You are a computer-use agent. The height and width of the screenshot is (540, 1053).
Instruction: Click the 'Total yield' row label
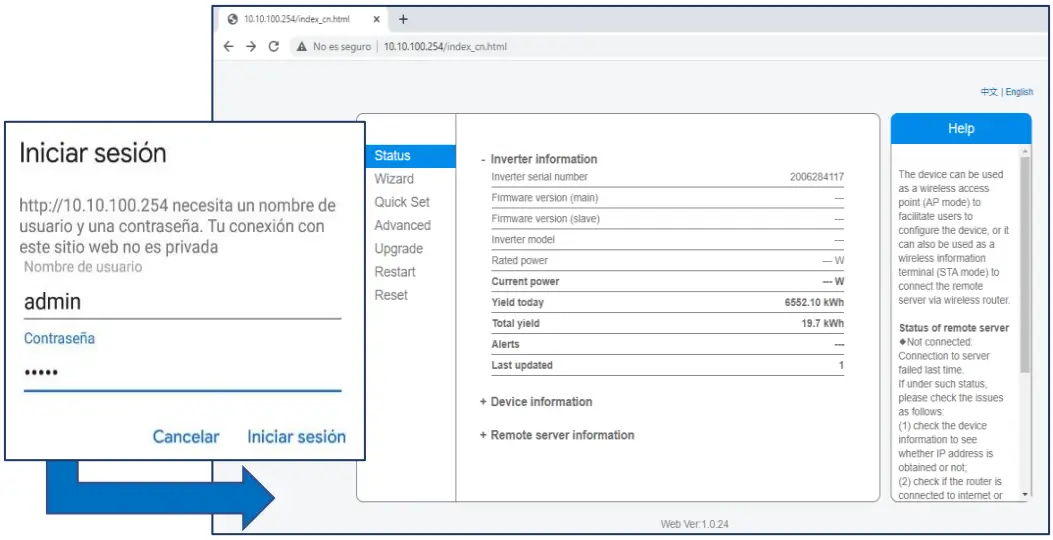[x=515, y=324]
